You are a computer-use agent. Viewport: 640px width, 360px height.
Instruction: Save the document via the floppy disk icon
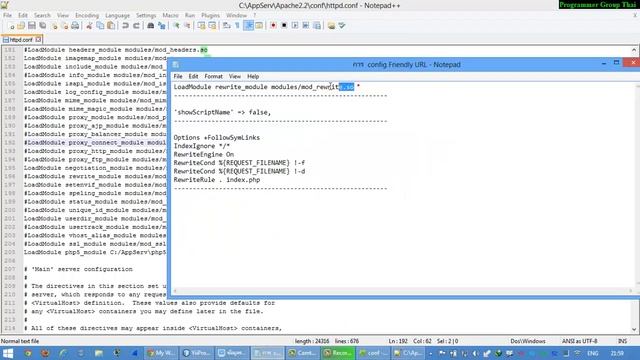pyautogui.click(x=31, y=26)
